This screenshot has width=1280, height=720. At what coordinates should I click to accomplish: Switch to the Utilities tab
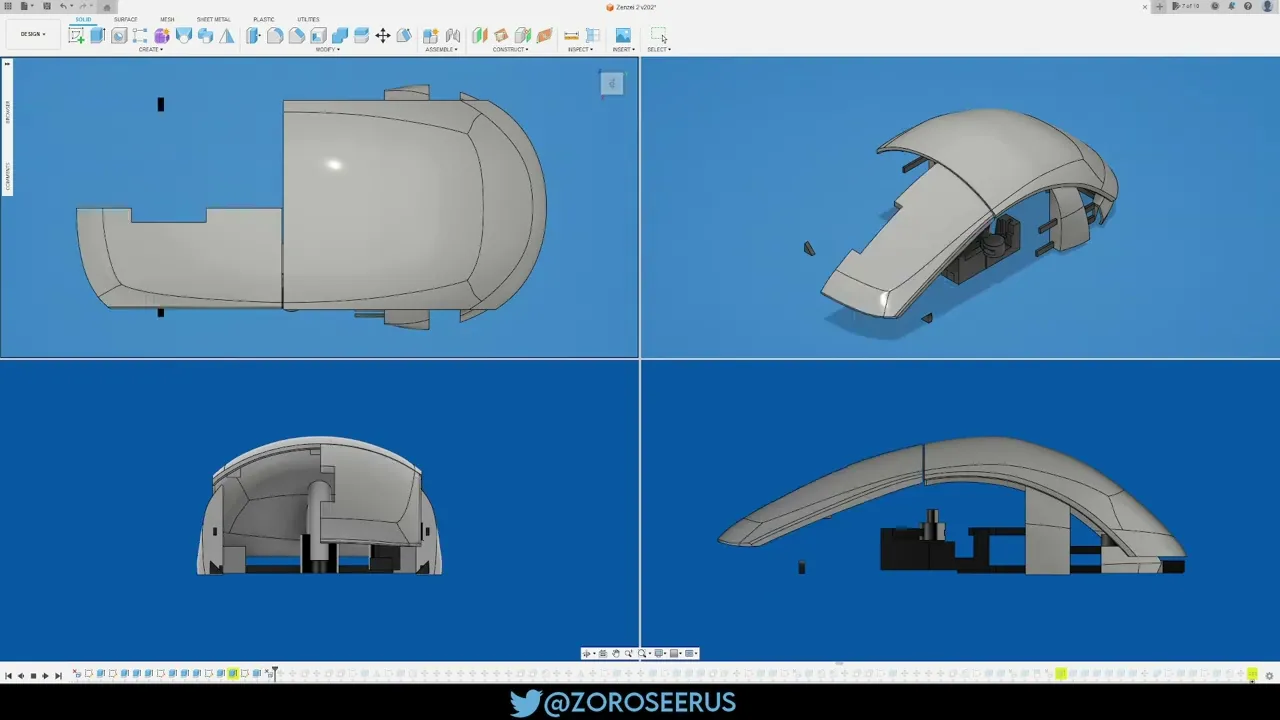point(308,19)
